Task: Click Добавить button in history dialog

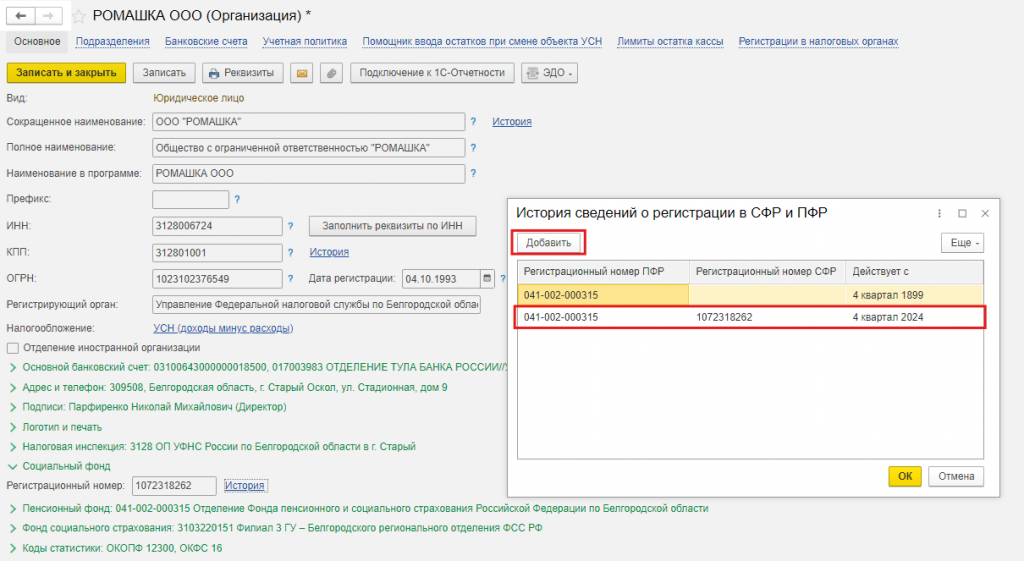Action: point(549,243)
